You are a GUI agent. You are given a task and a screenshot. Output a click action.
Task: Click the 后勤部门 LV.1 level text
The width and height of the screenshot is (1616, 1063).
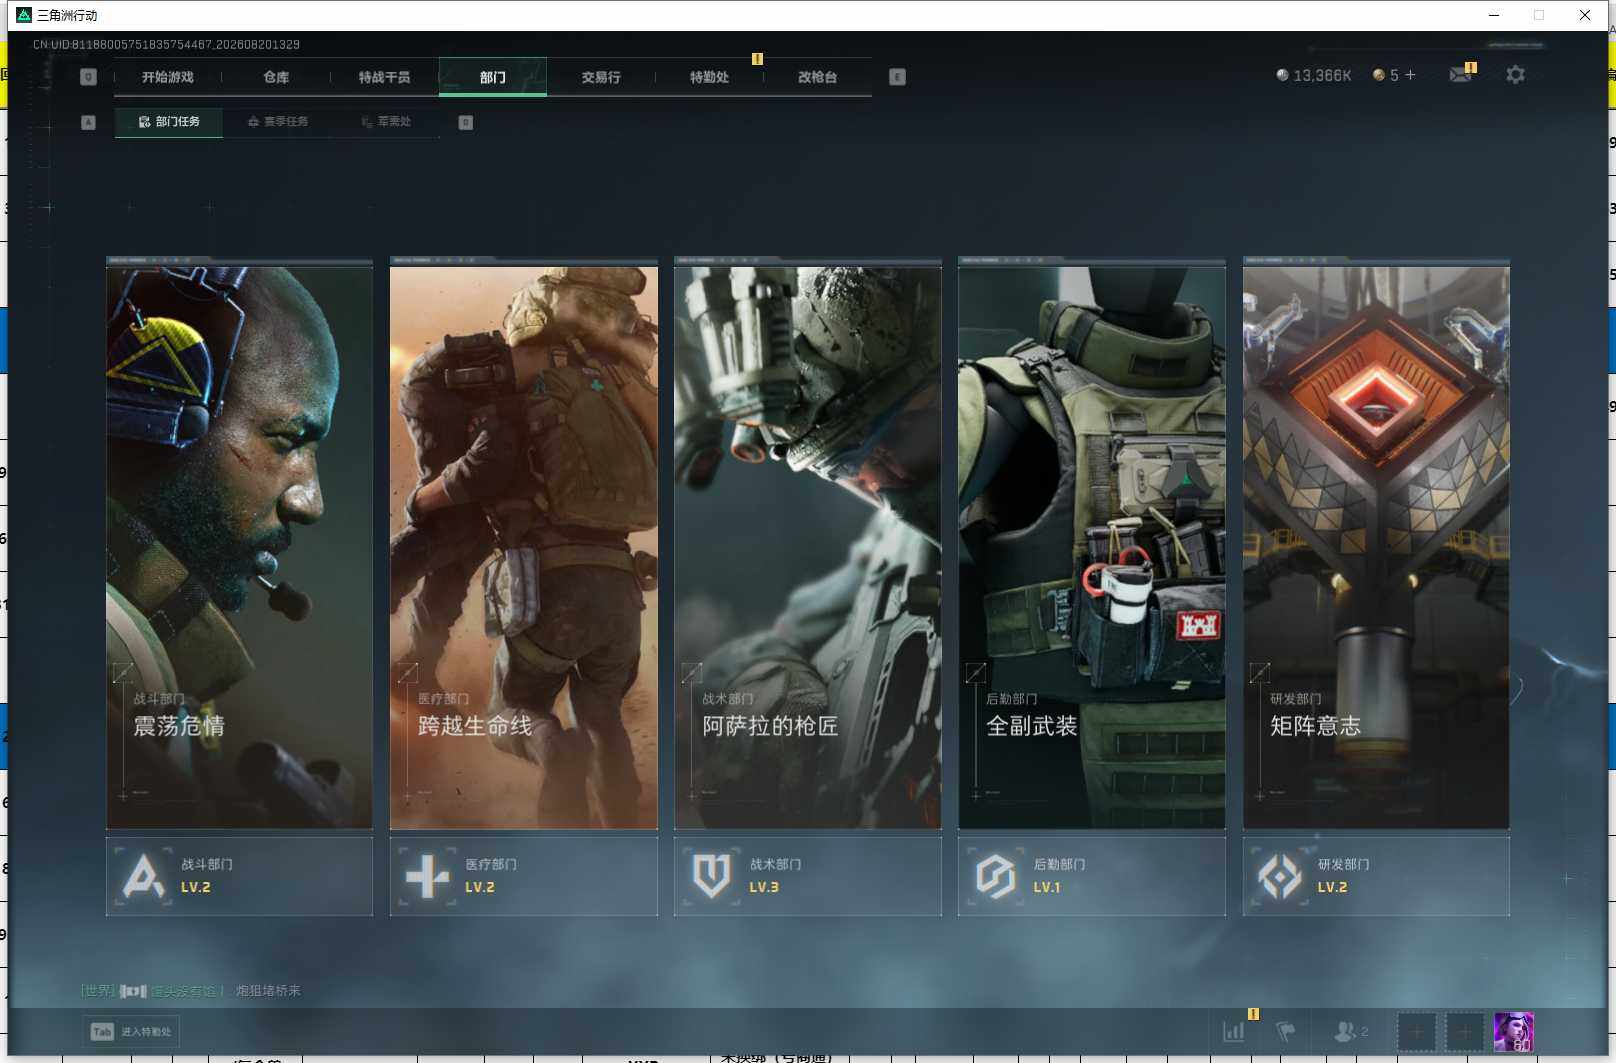tap(1047, 887)
